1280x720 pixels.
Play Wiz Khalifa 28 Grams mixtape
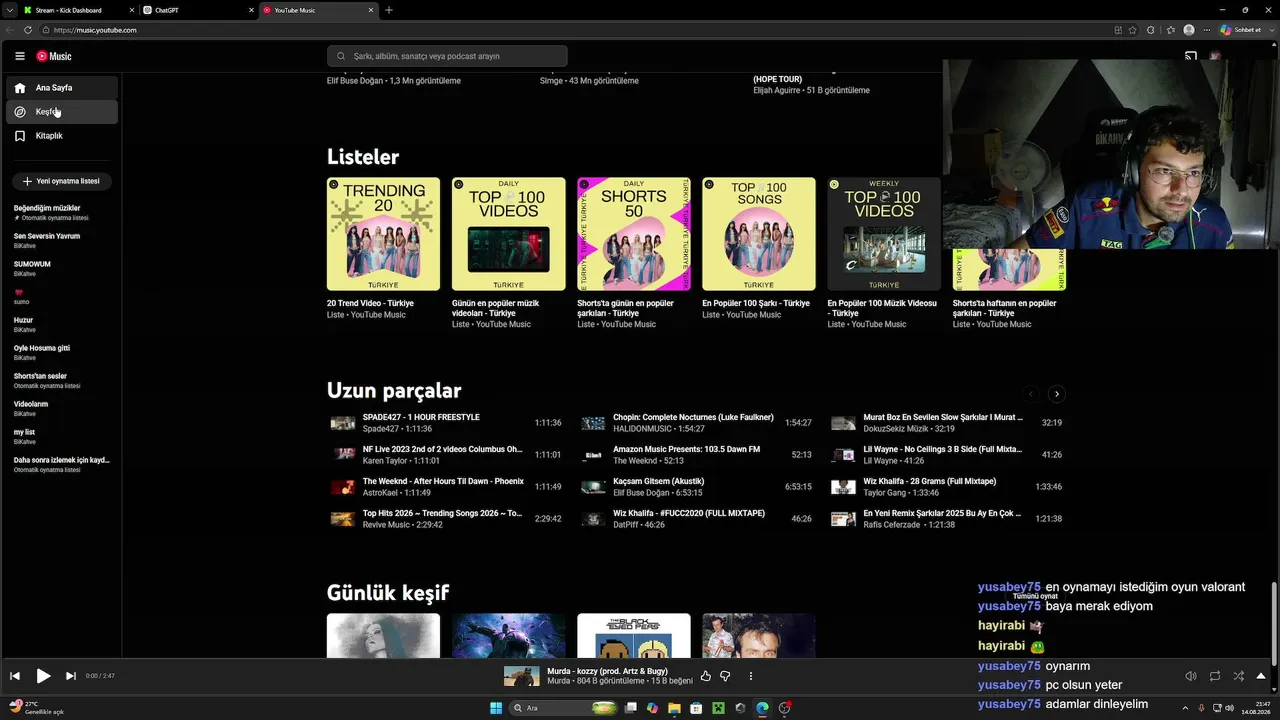946,487
